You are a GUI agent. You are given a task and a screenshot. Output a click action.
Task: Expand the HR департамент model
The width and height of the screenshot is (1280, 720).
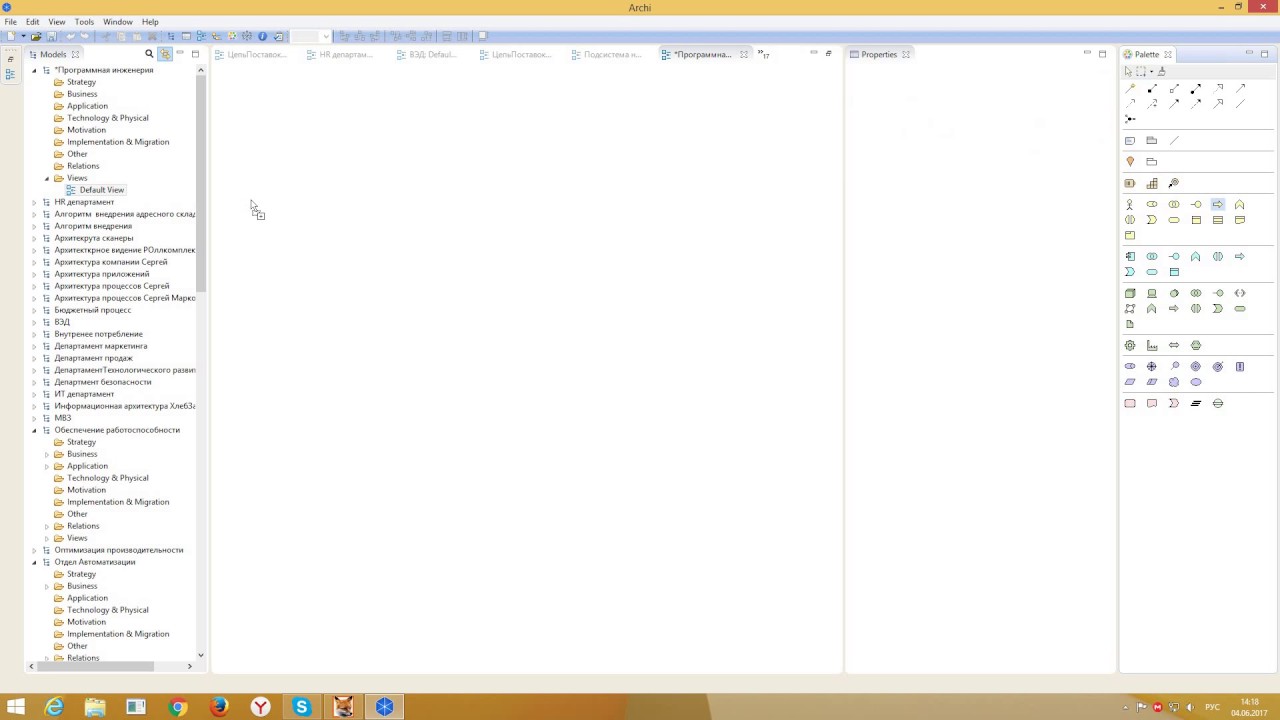point(34,202)
